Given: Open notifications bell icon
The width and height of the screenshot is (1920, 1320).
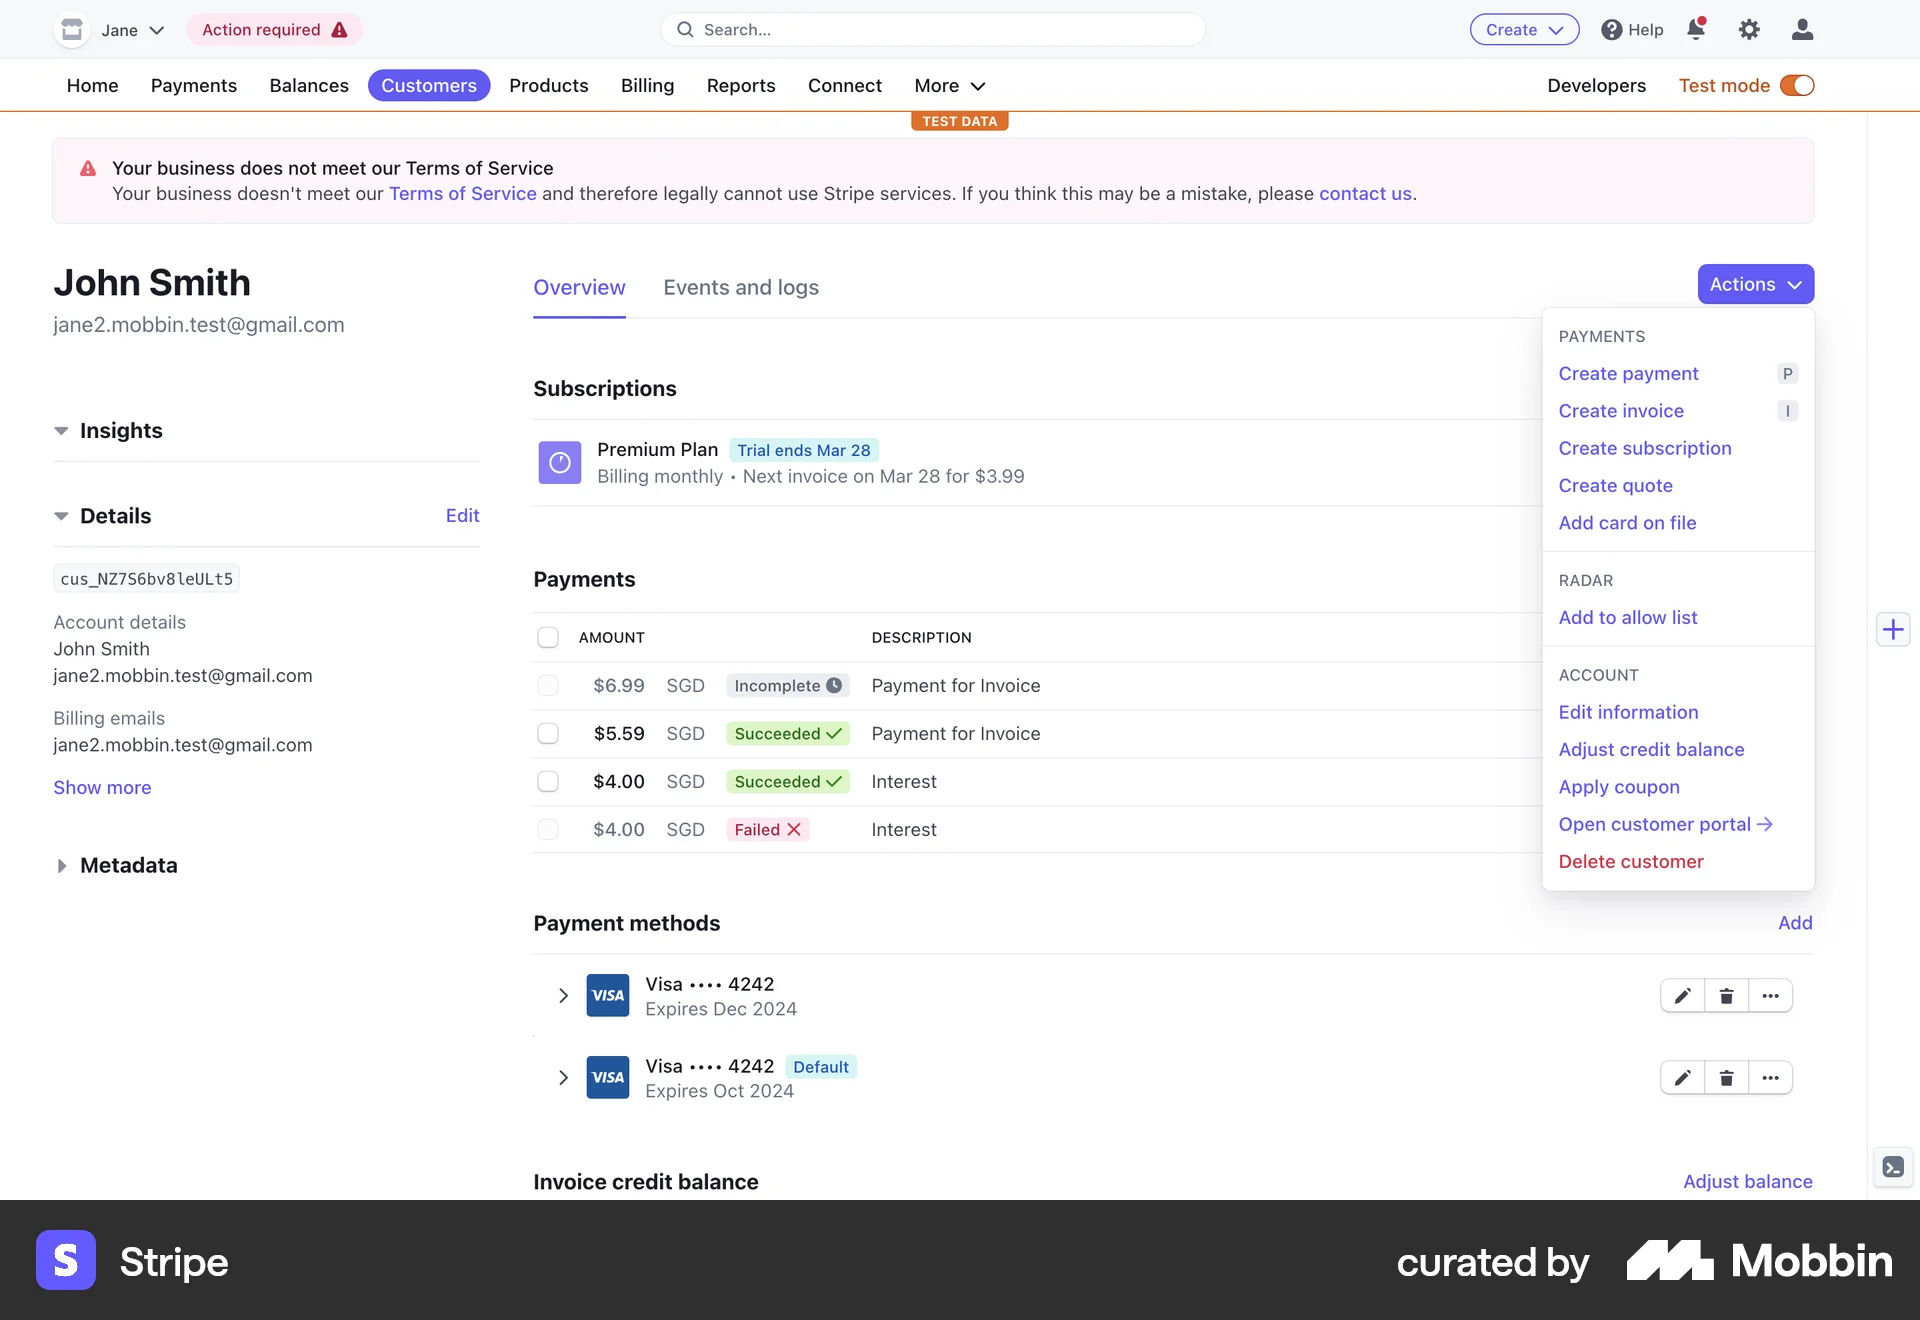Looking at the screenshot, I should 1696,29.
